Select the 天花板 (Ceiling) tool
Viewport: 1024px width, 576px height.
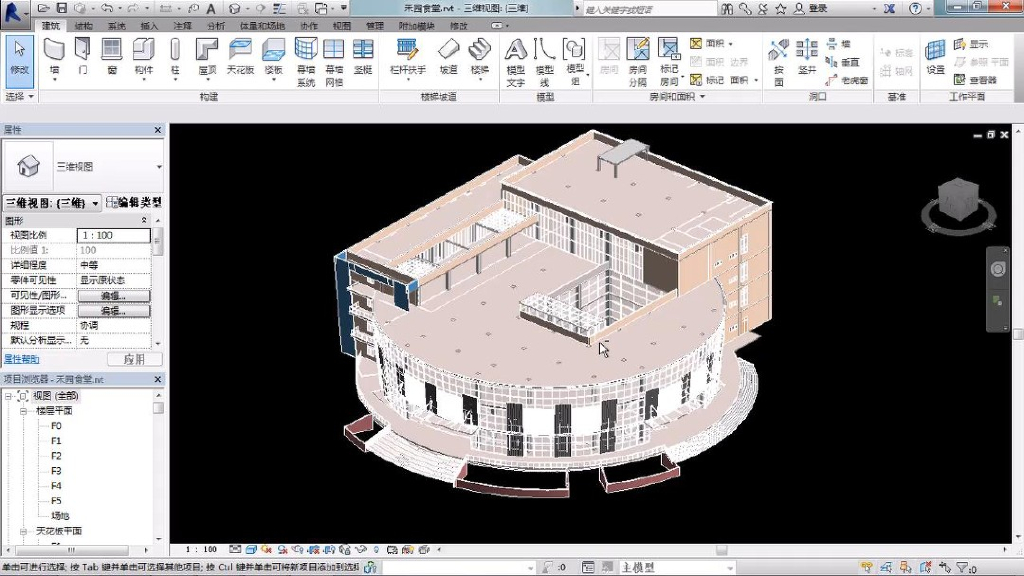point(240,57)
